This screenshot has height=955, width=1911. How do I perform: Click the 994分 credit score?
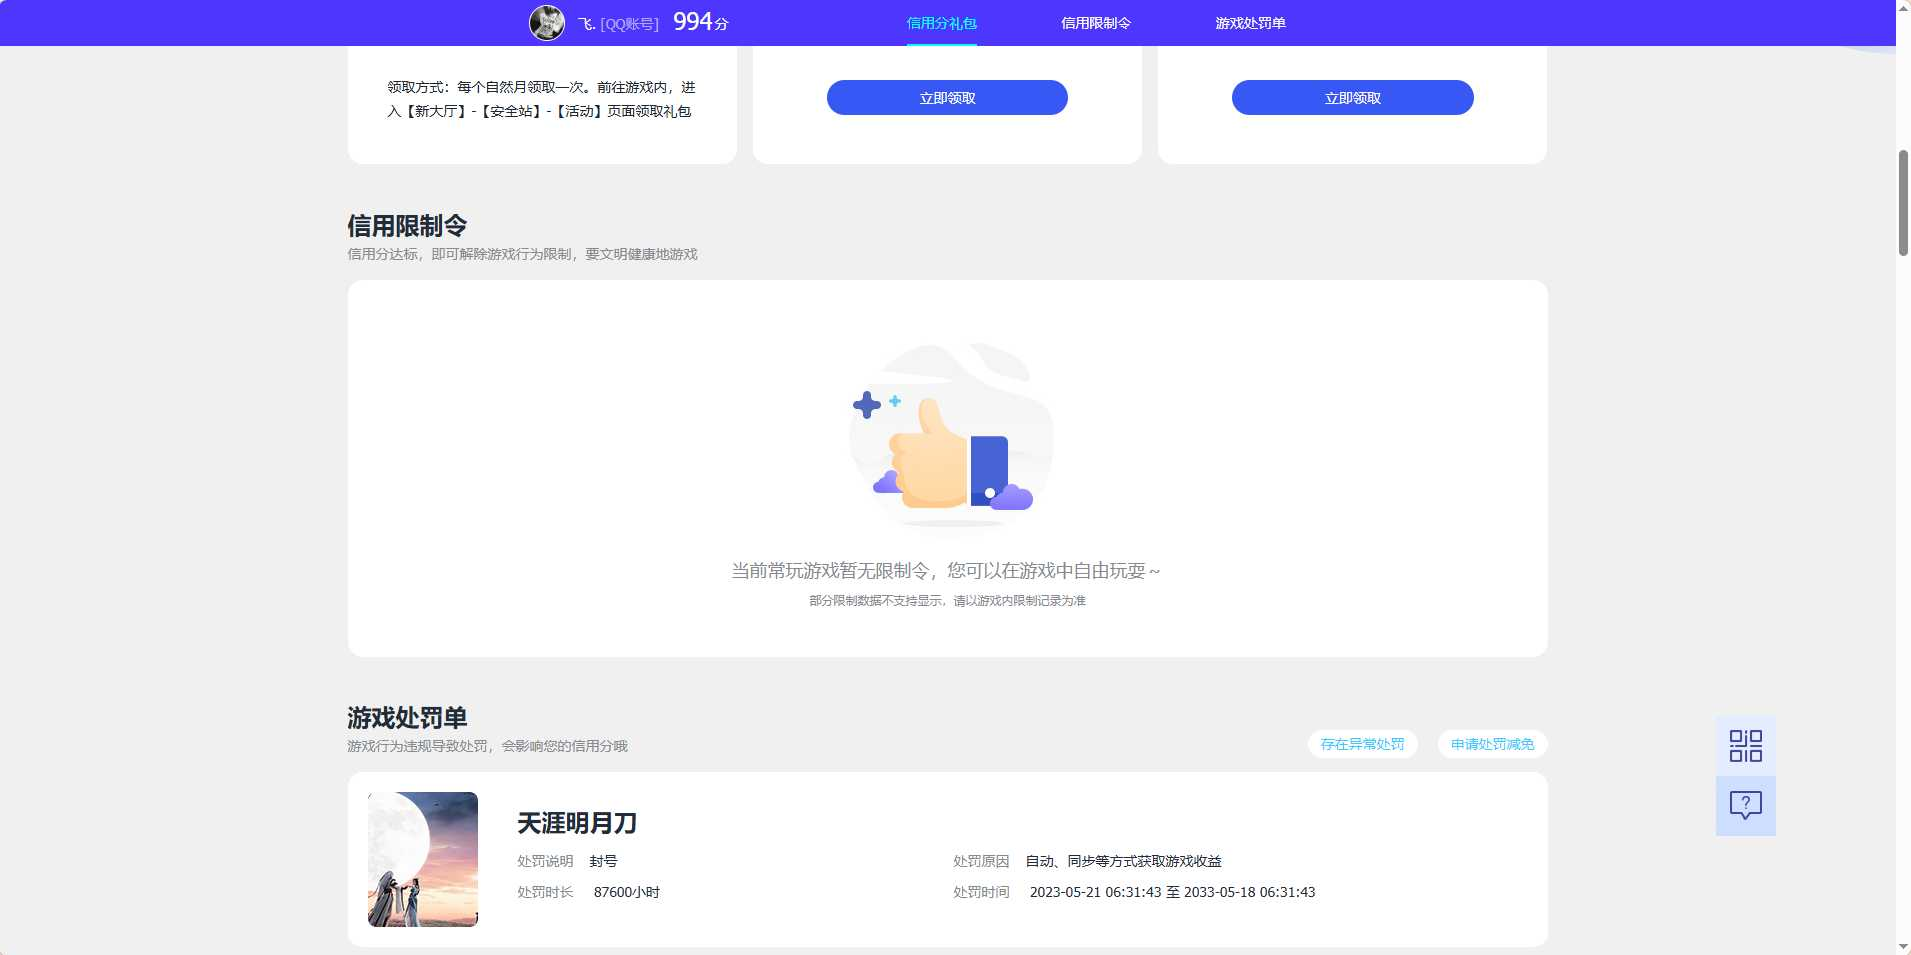[x=701, y=22]
